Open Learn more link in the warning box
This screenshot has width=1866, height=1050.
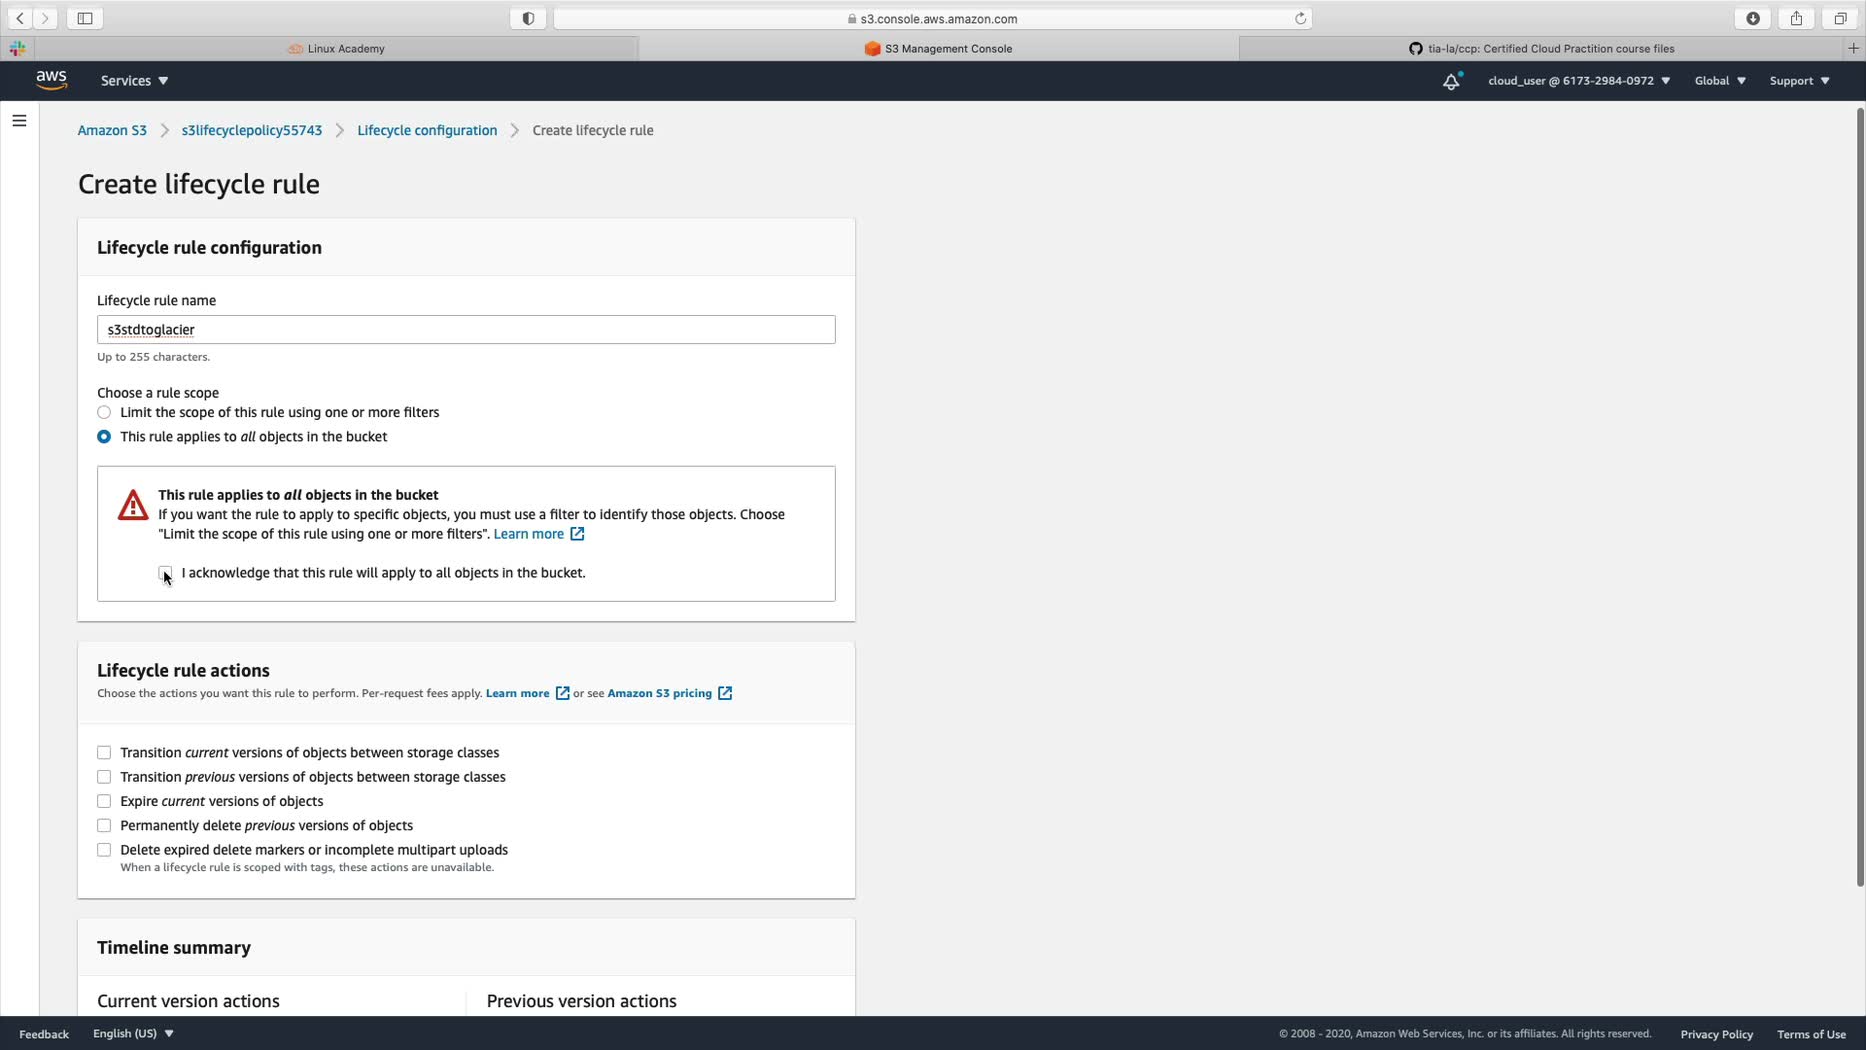tap(529, 534)
